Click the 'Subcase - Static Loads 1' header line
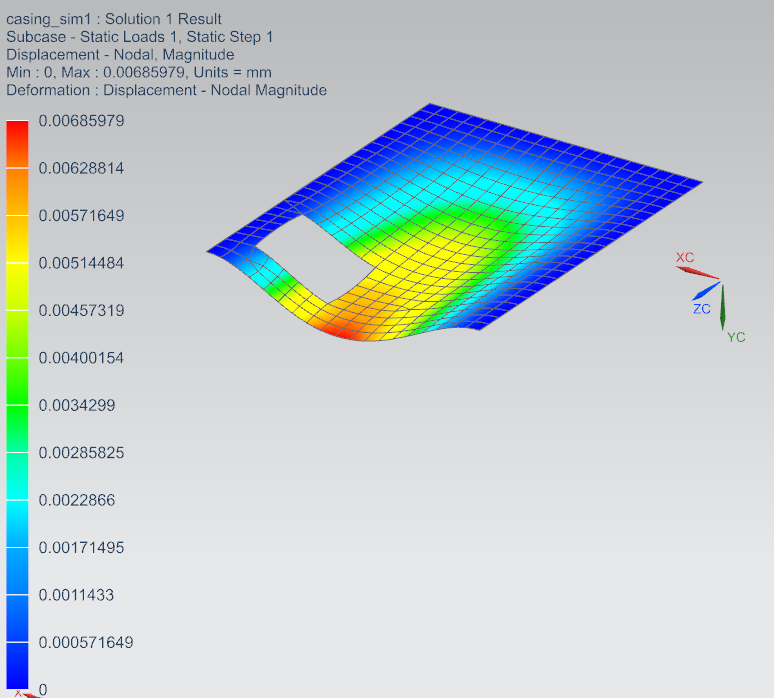This screenshot has width=774, height=698. (140, 37)
